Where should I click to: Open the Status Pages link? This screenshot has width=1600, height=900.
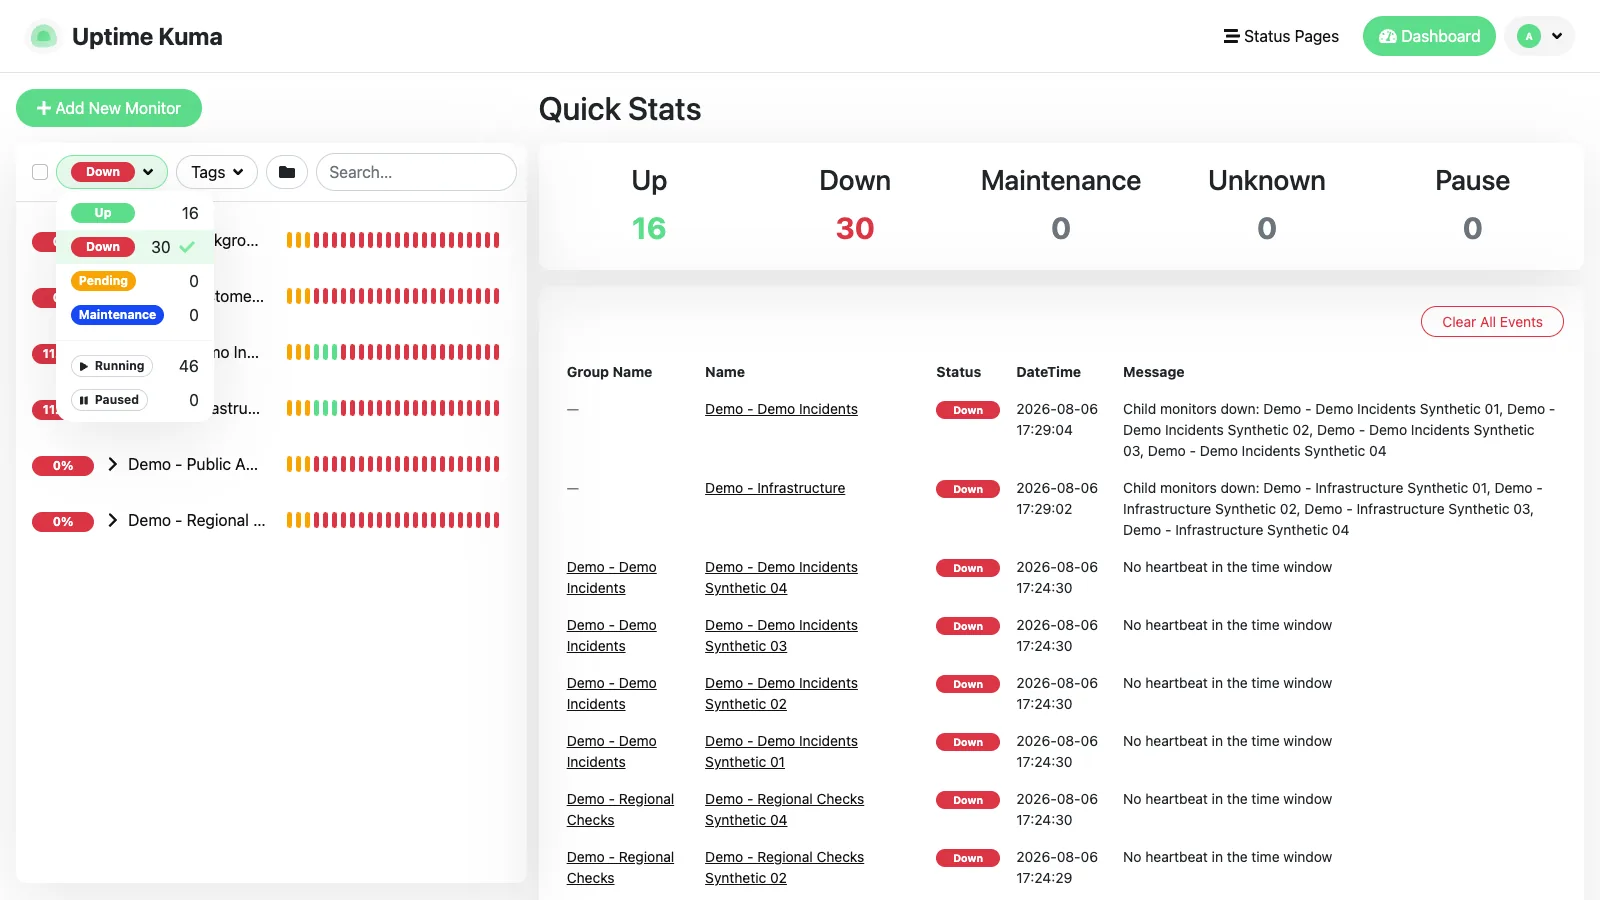tap(1281, 36)
